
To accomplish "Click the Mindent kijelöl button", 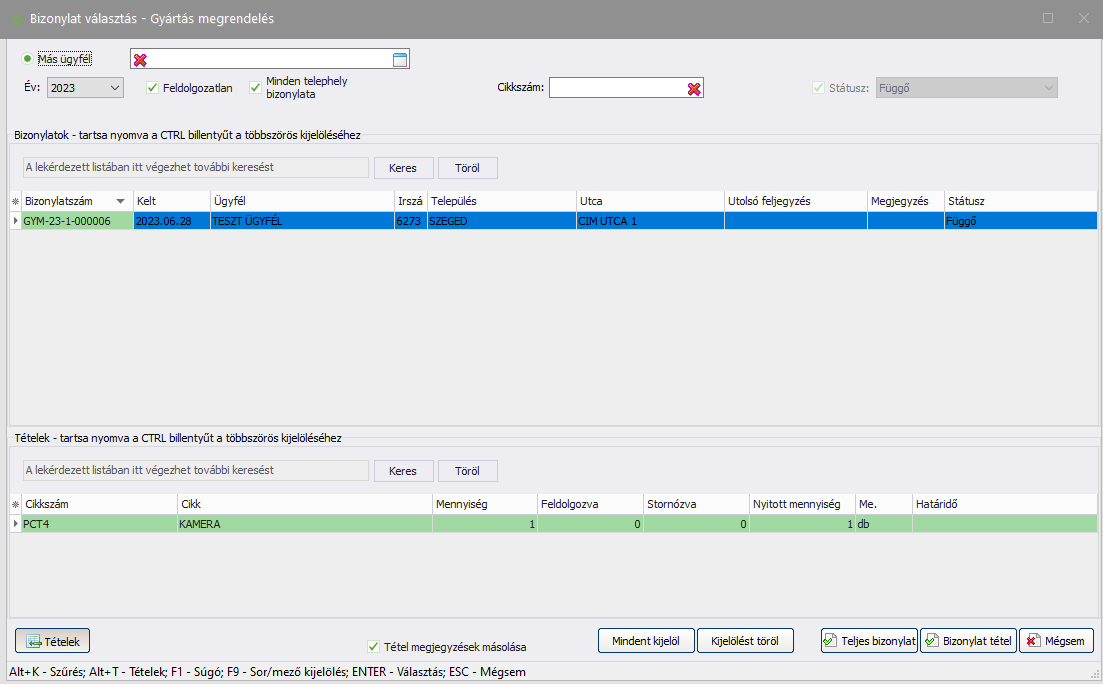I will click(645, 641).
